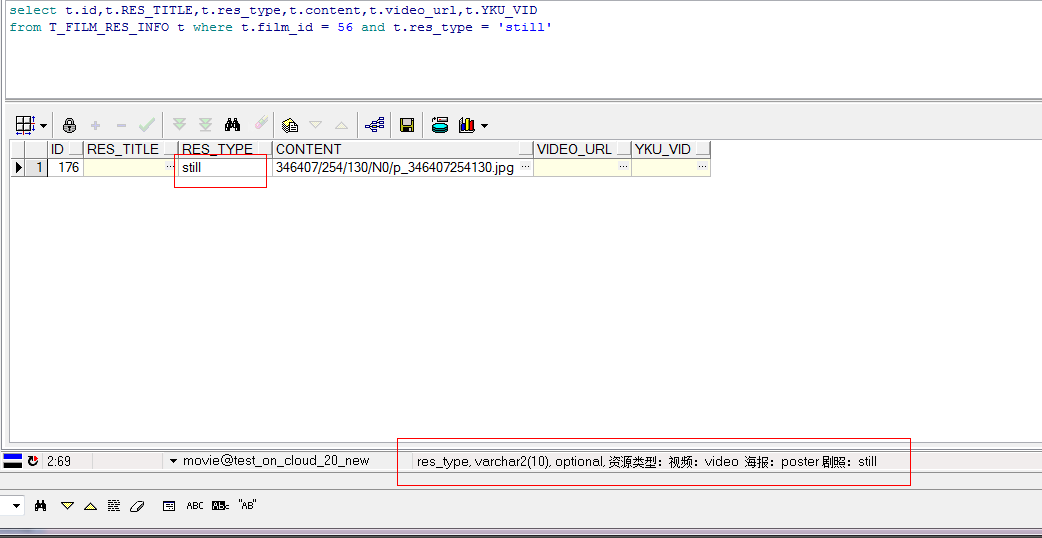Viewport: 1042px width, 538px height.
Task: Click the ID column header
Action: point(66,149)
